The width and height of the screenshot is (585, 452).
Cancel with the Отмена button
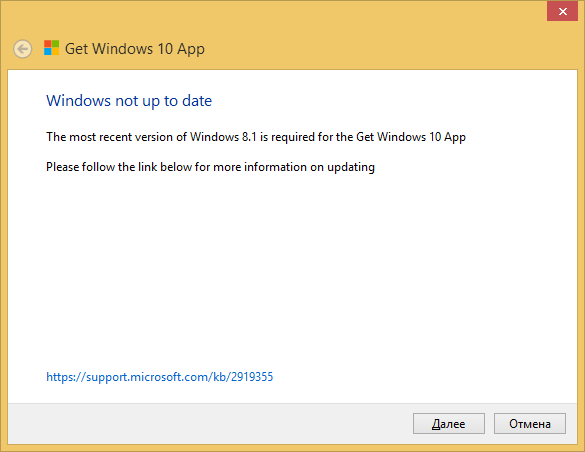(530, 423)
